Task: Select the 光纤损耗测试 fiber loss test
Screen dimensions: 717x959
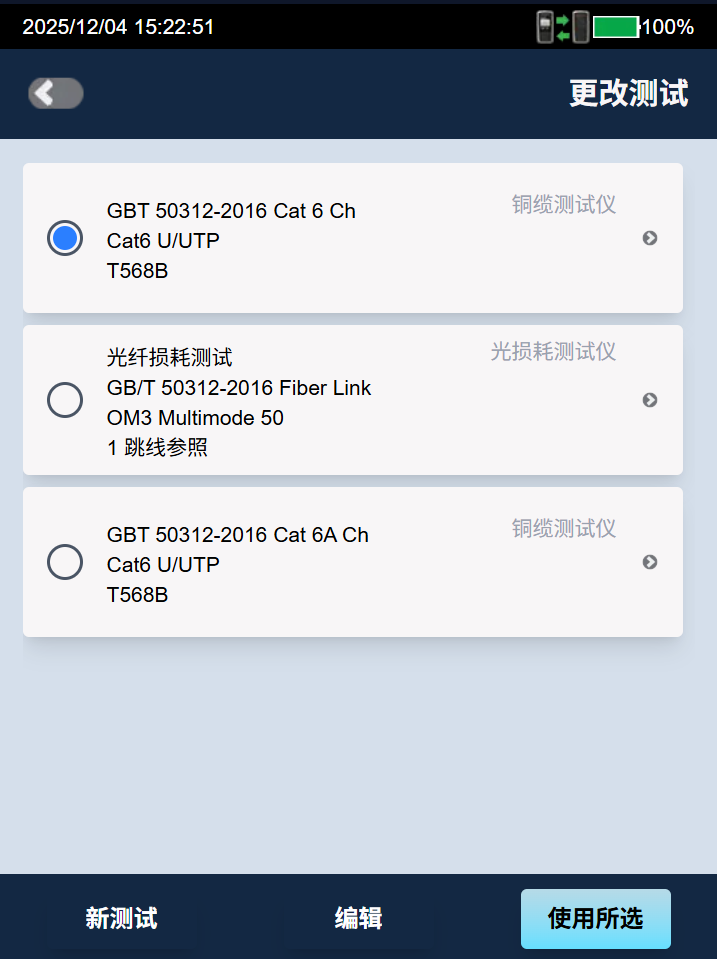Action: tap(64, 400)
